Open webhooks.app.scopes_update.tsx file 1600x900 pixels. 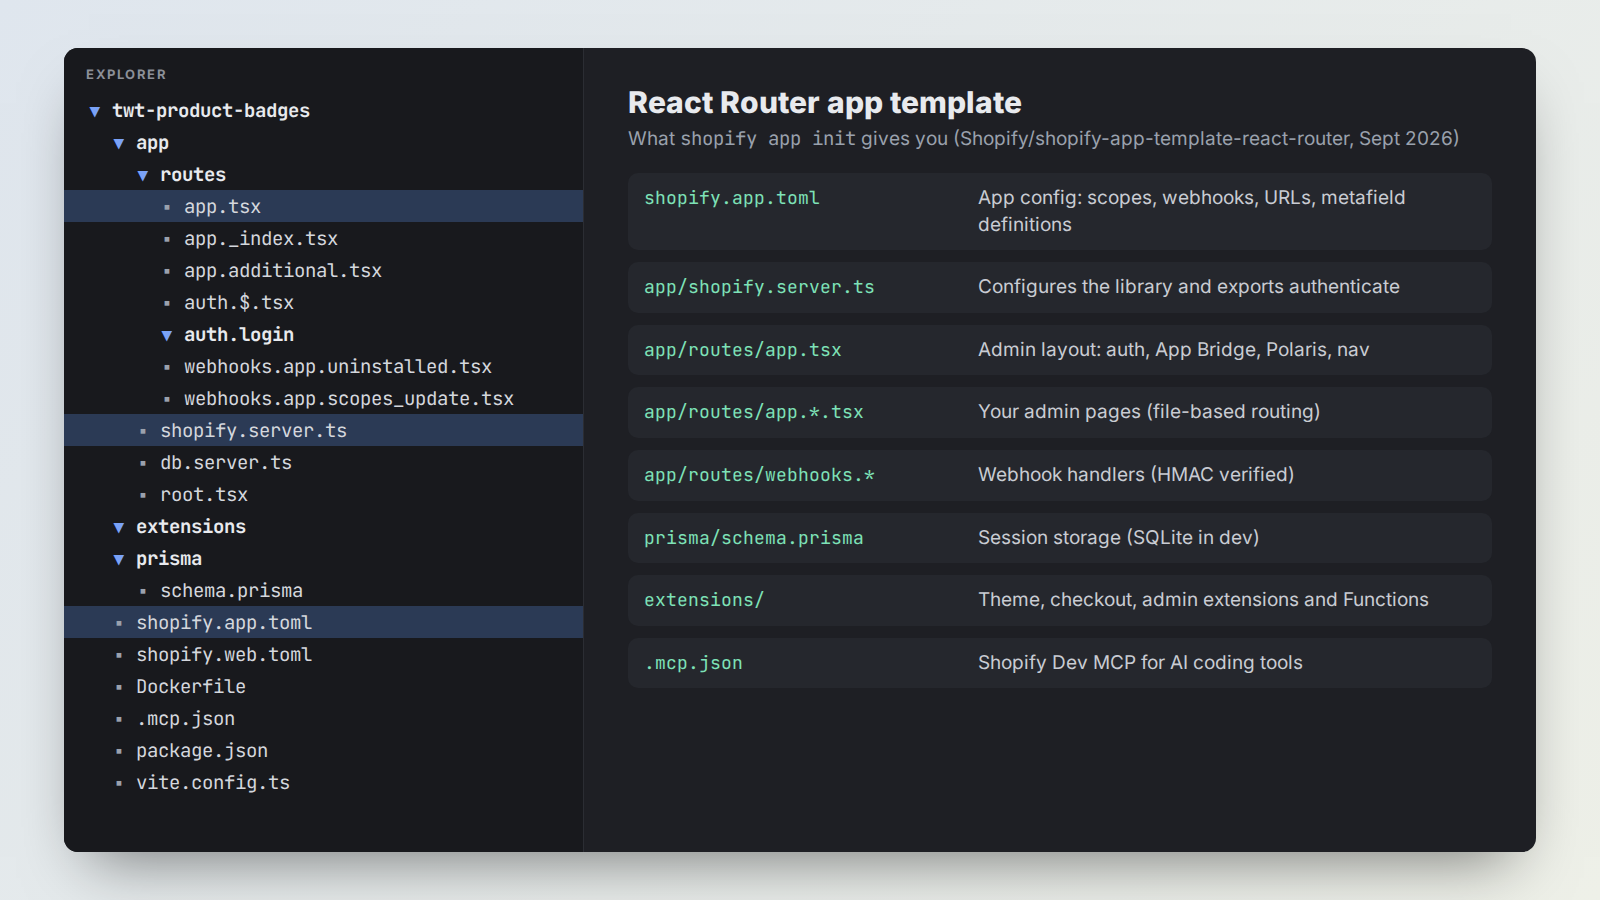pos(349,399)
